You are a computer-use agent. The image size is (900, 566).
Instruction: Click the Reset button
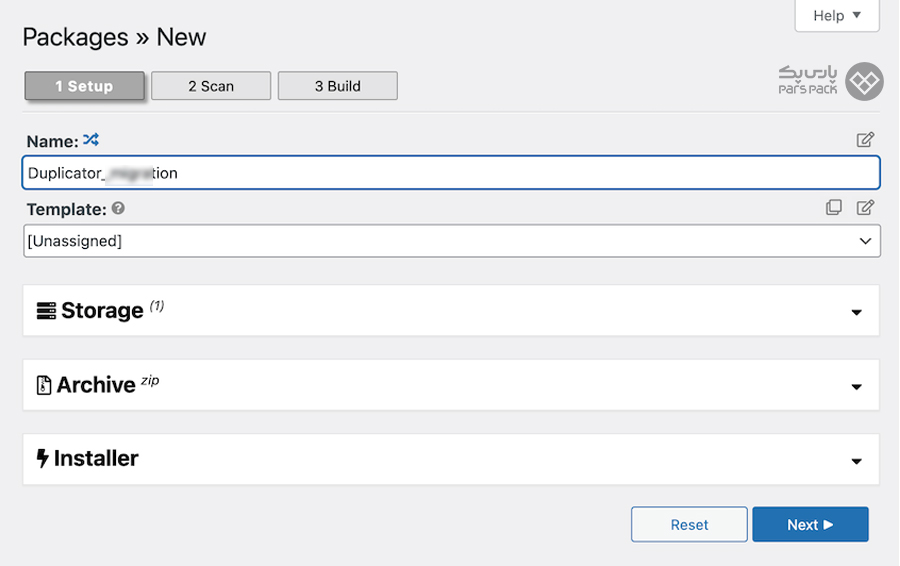point(689,524)
